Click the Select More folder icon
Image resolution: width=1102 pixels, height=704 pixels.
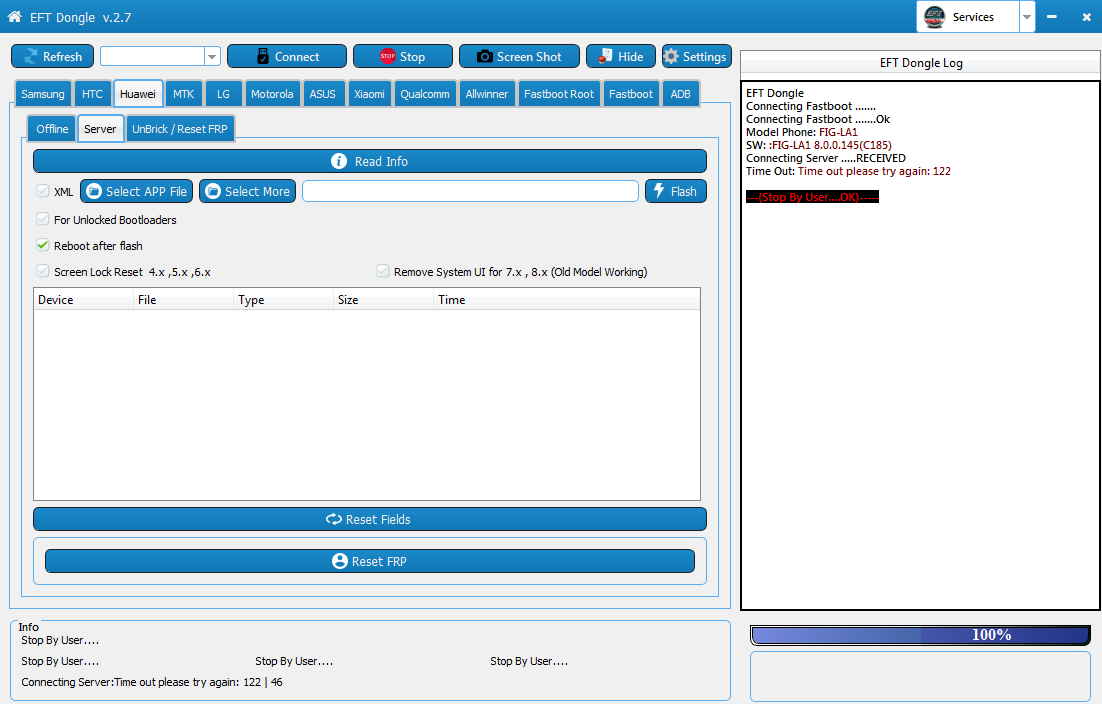coord(213,191)
